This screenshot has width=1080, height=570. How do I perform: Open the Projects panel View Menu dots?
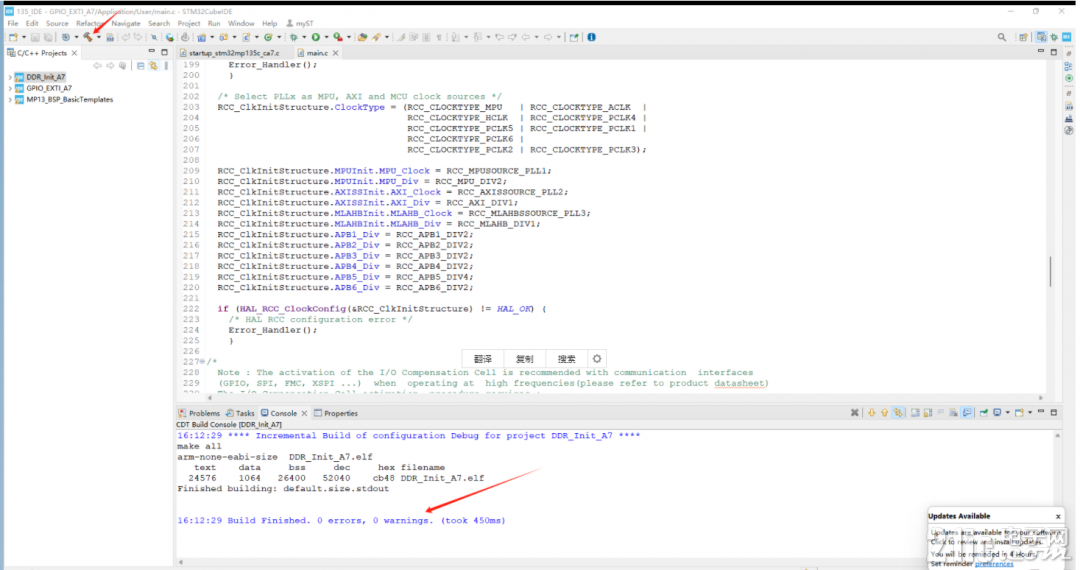(166, 66)
